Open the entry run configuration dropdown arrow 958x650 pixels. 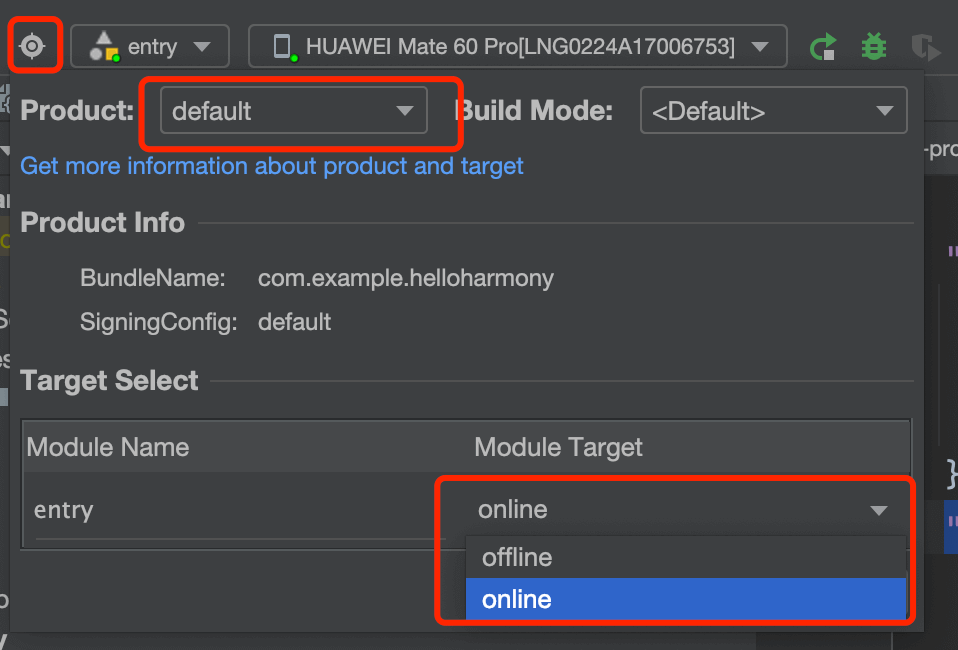click(202, 47)
